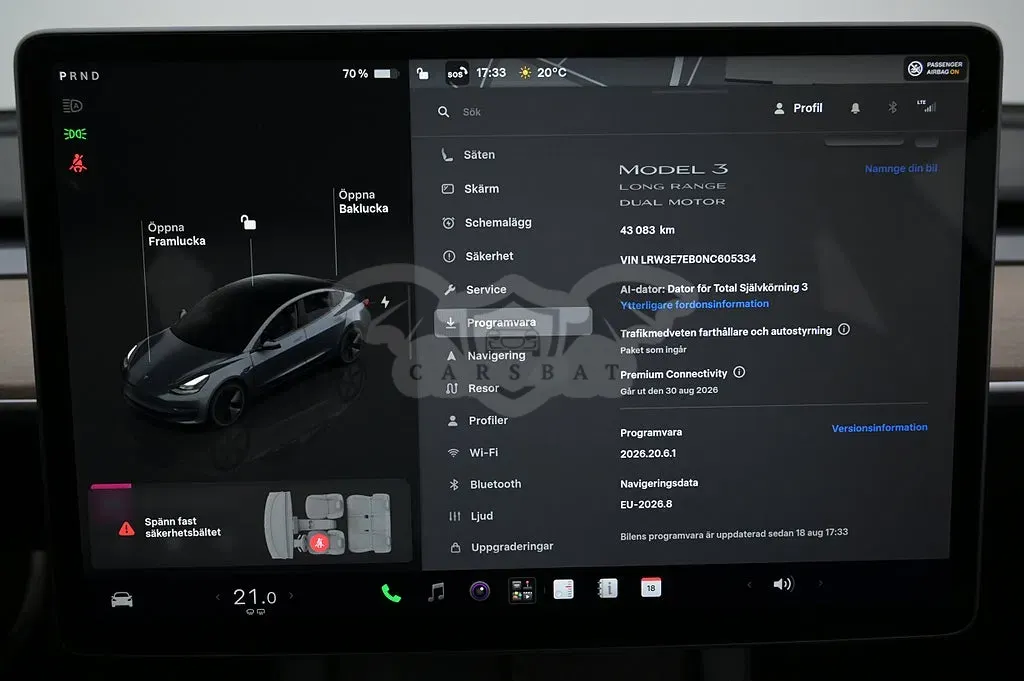Tap the auto high-beam headlight icon
The height and width of the screenshot is (681, 1024).
72,106
